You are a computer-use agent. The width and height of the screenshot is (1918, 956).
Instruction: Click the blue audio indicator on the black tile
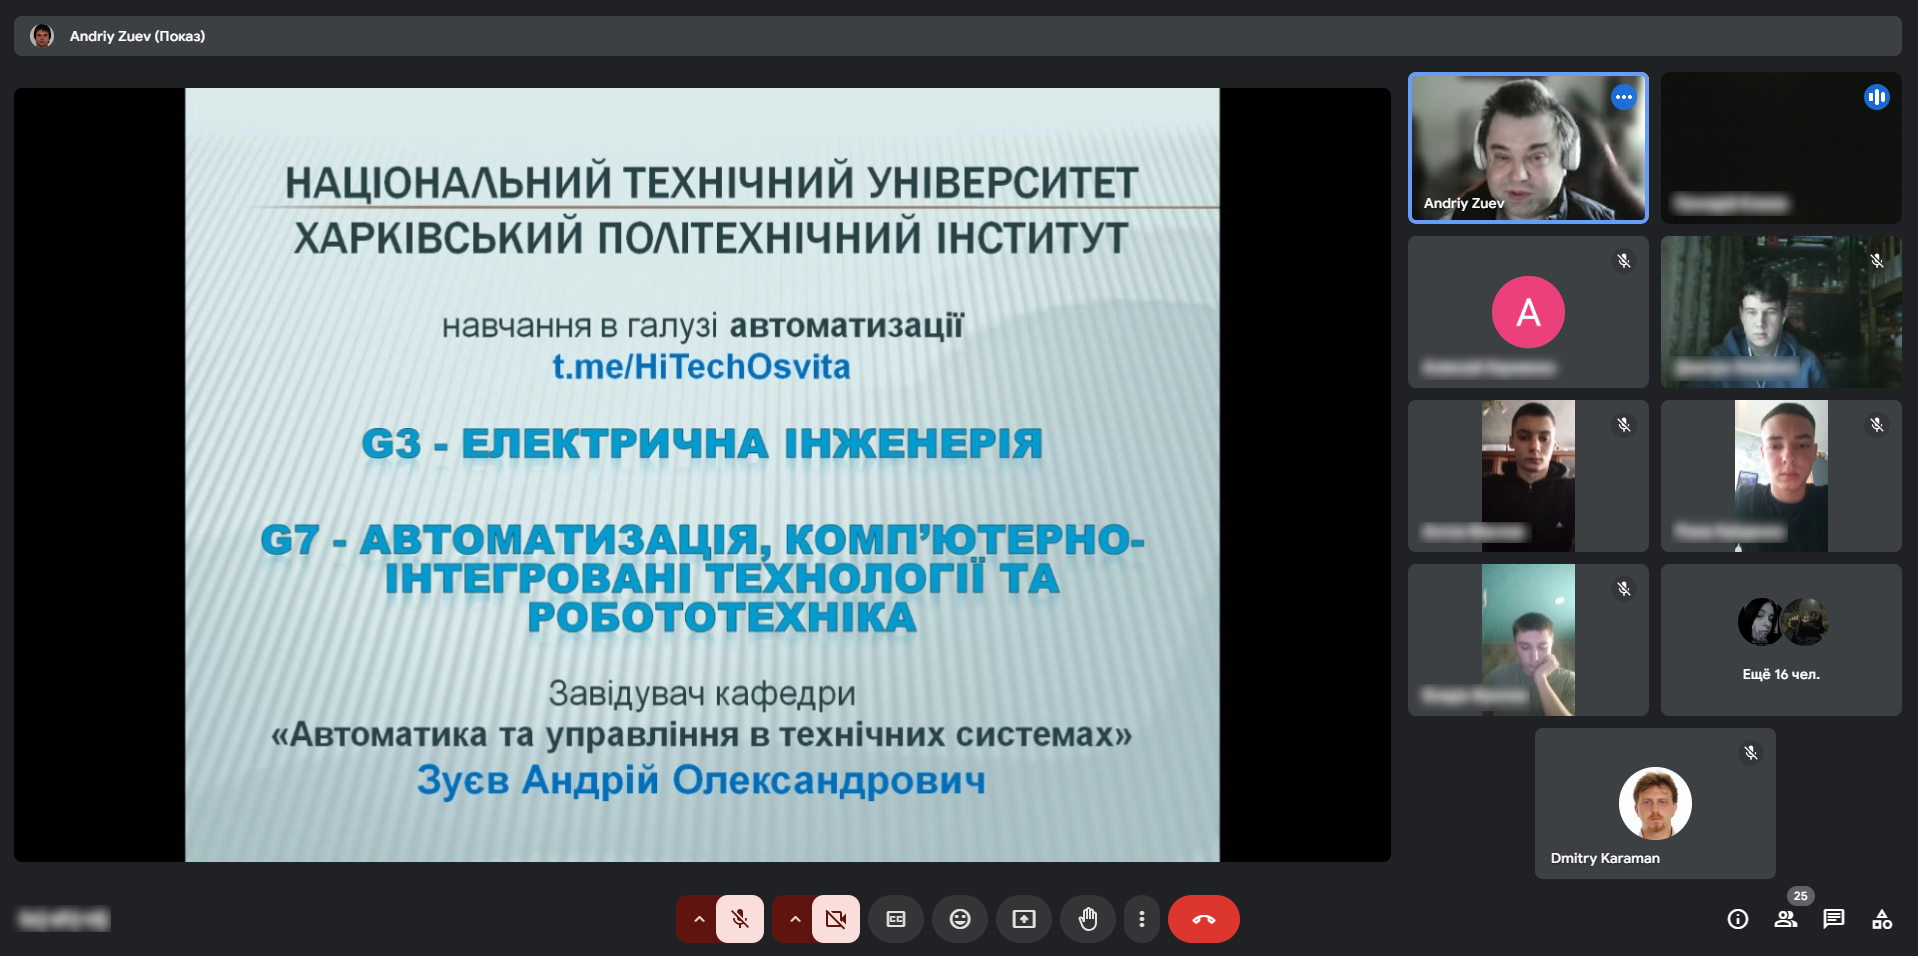[1877, 97]
